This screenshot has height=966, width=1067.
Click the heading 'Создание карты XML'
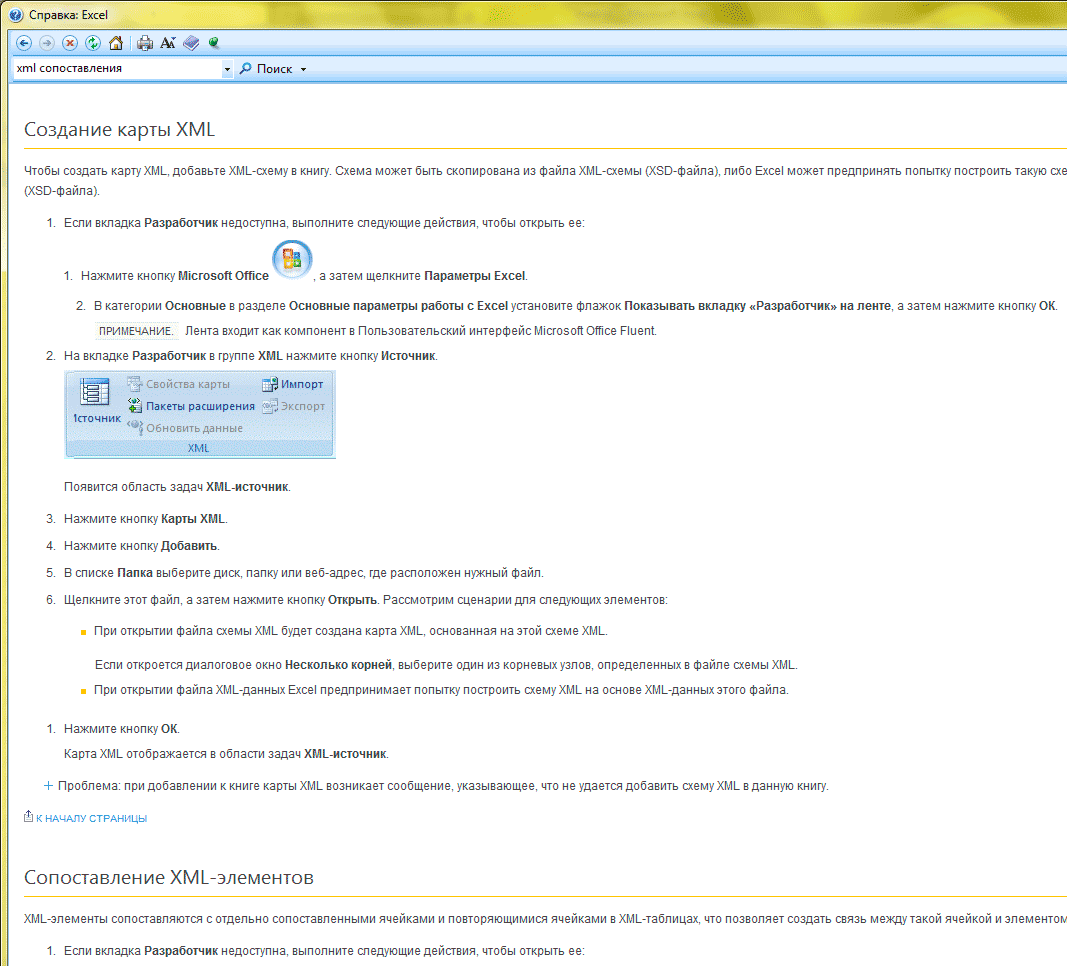click(x=119, y=129)
